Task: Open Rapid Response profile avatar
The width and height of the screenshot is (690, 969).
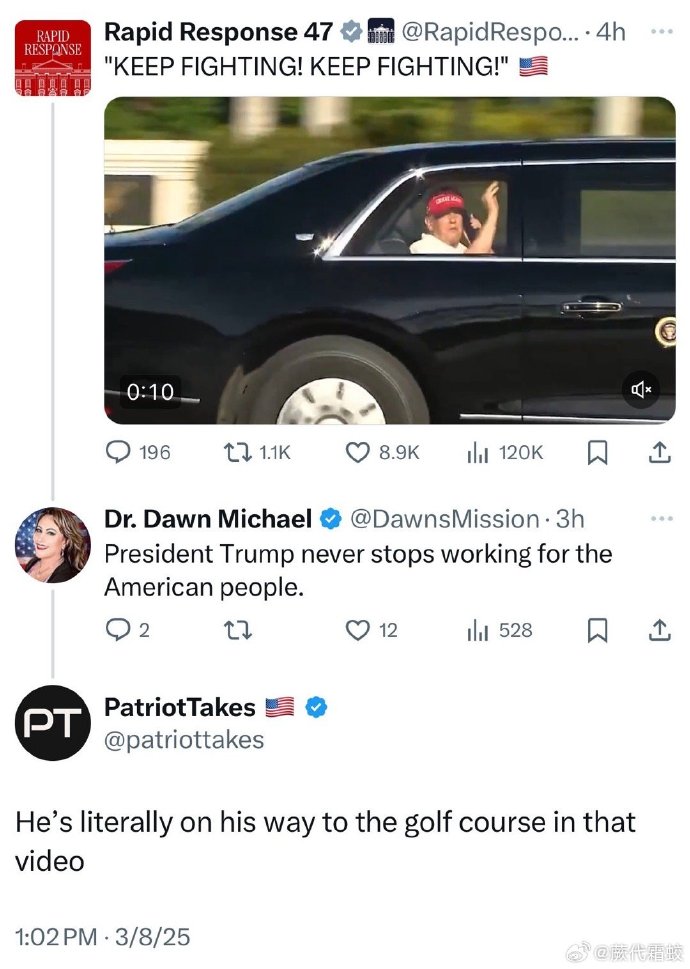Action: (x=53, y=58)
